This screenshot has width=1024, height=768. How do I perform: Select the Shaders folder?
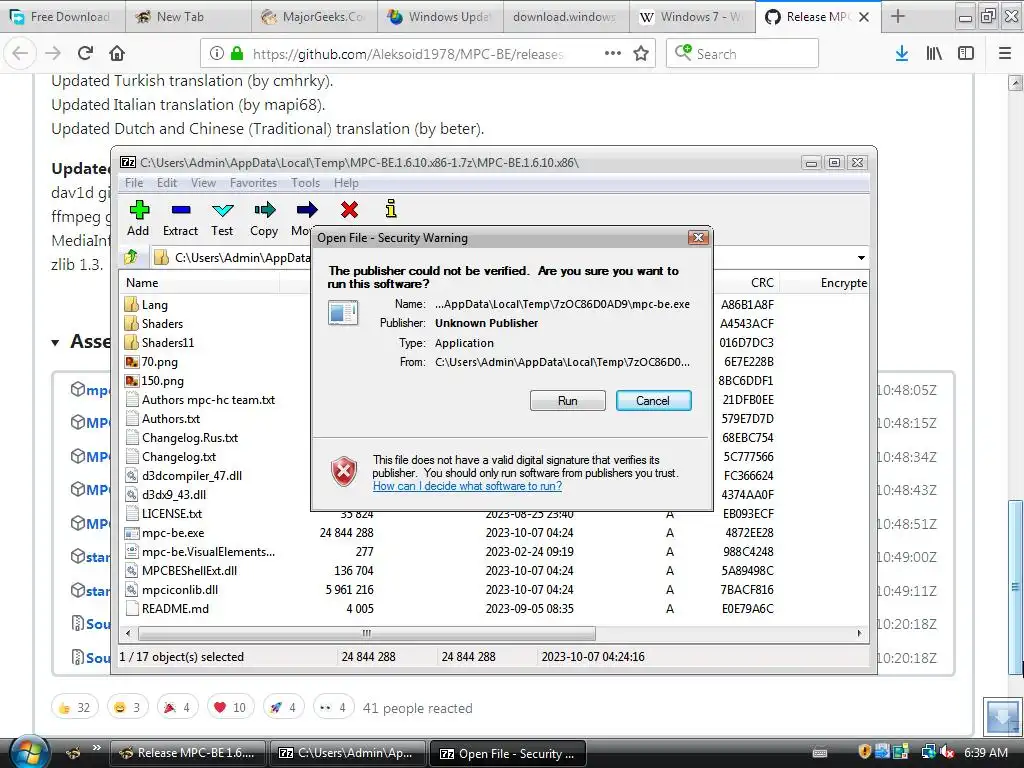pyautogui.click(x=163, y=323)
